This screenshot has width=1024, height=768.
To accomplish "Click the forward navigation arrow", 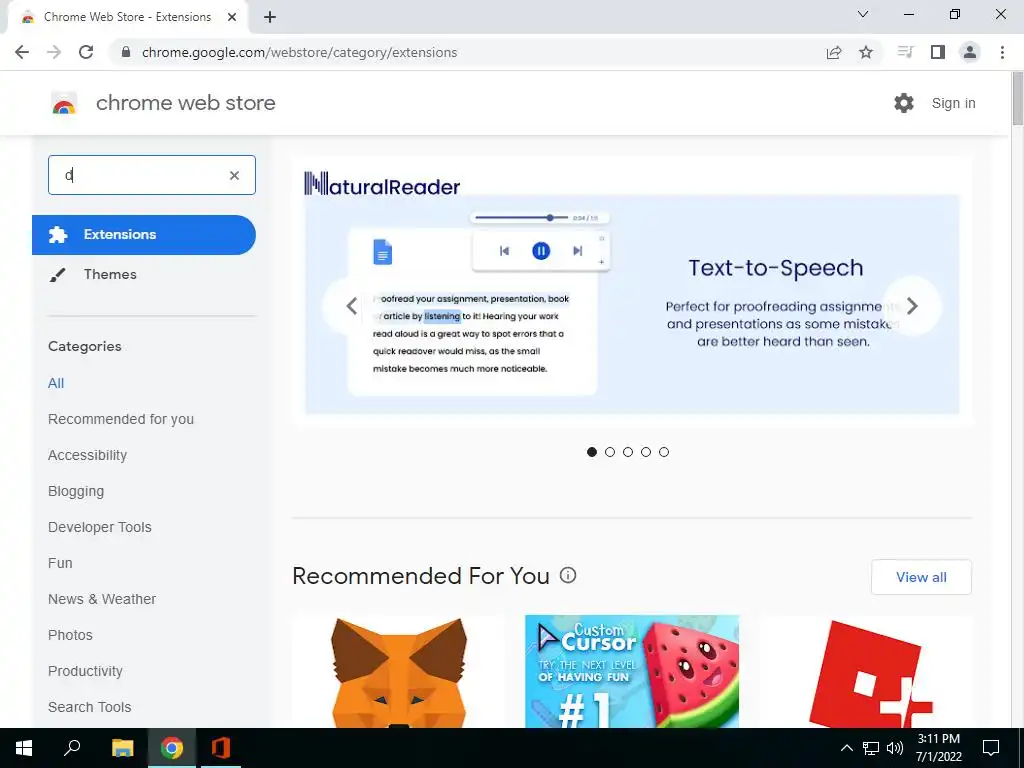I will (x=54, y=52).
